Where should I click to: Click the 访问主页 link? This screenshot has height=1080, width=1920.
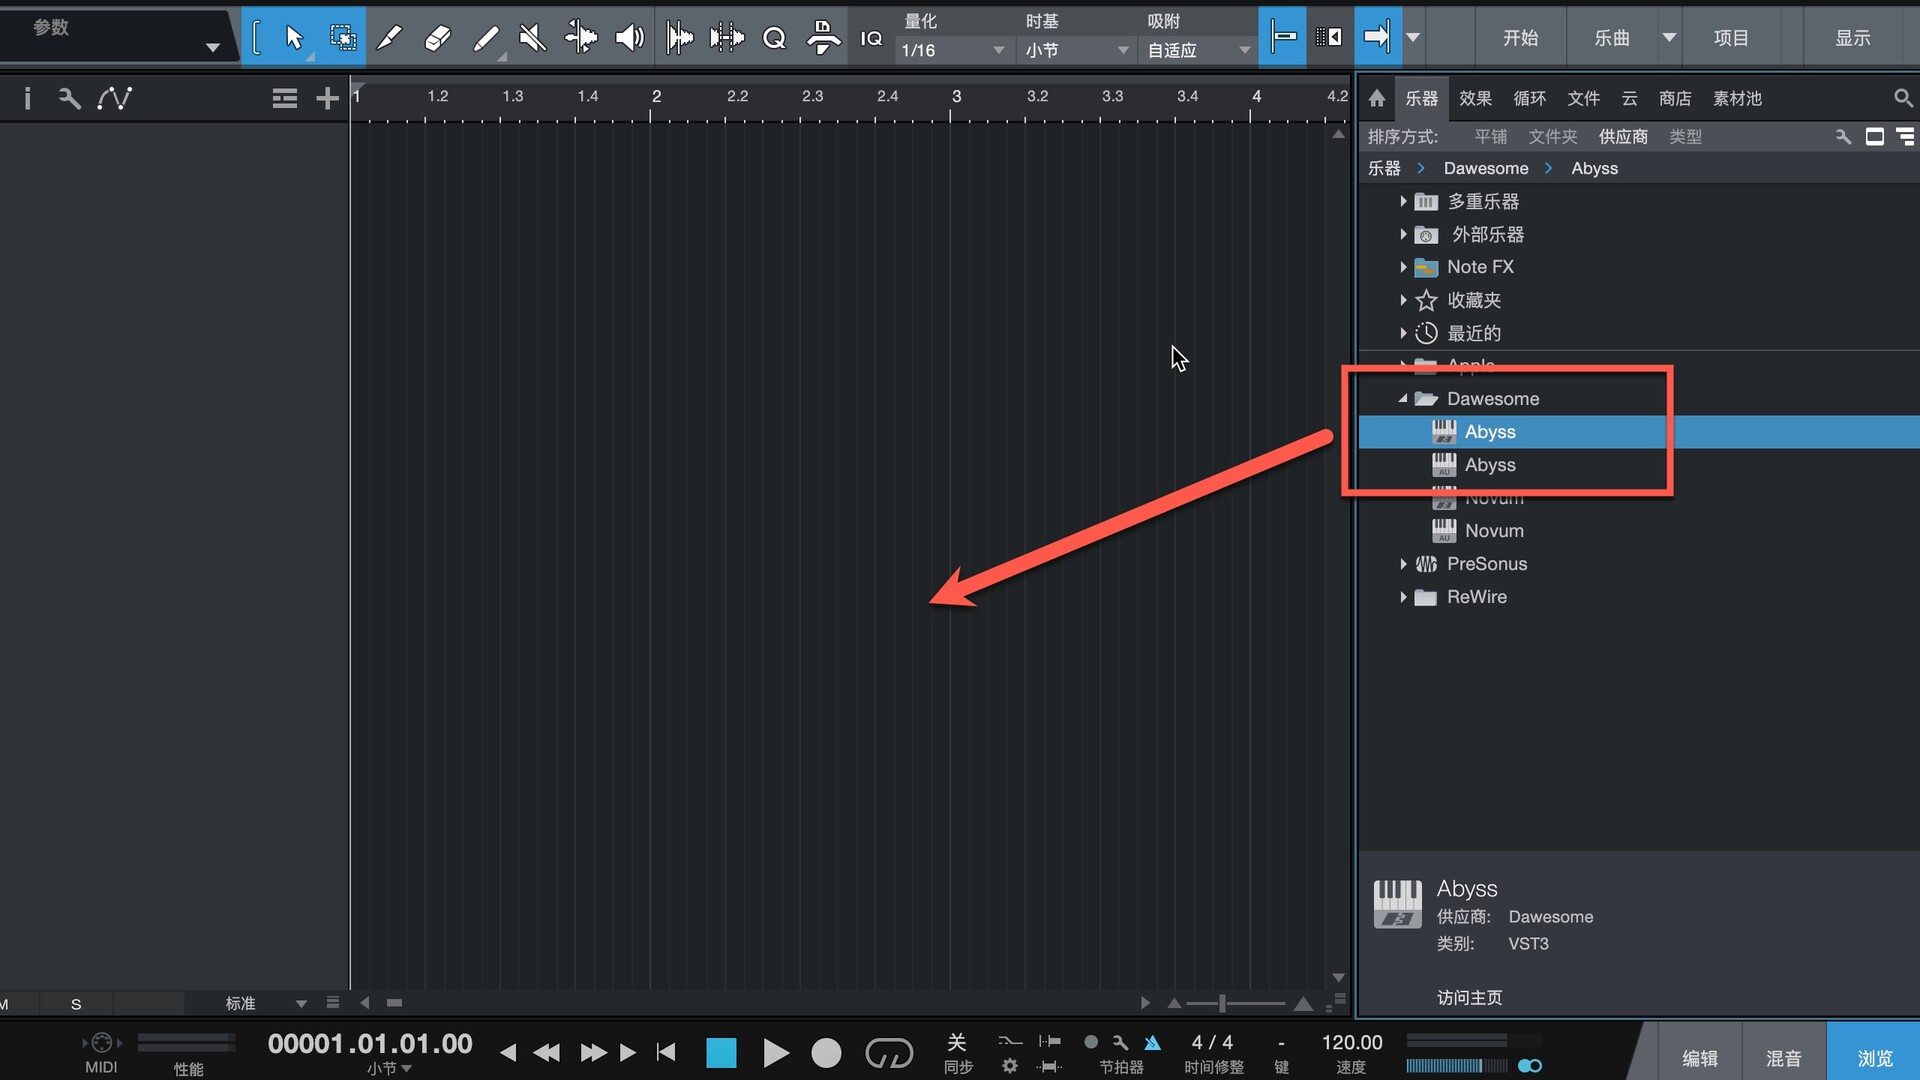(1469, 997)
